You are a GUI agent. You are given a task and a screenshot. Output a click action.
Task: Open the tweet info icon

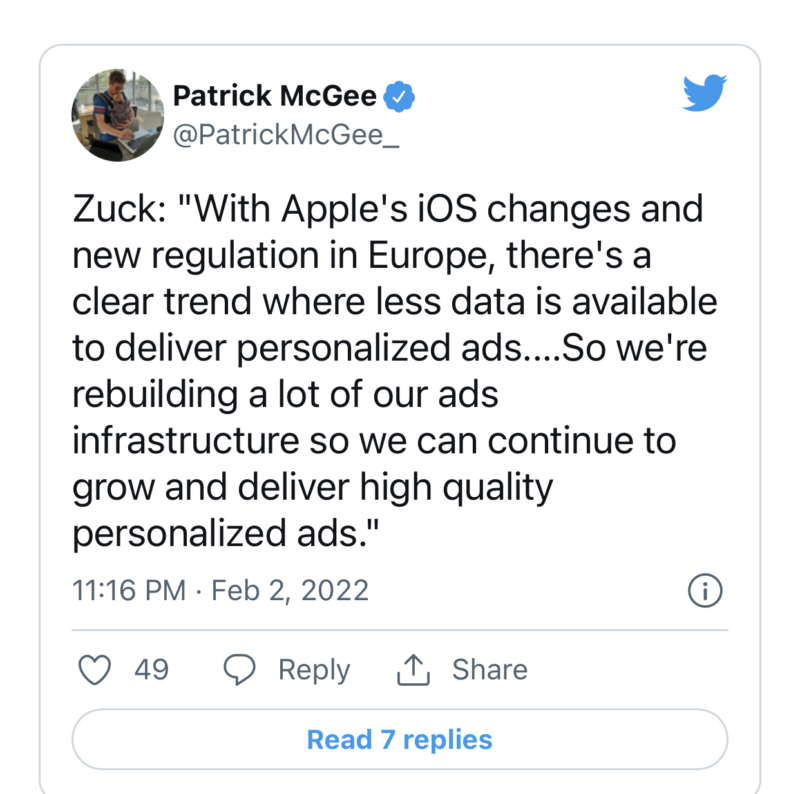point(705,591)
